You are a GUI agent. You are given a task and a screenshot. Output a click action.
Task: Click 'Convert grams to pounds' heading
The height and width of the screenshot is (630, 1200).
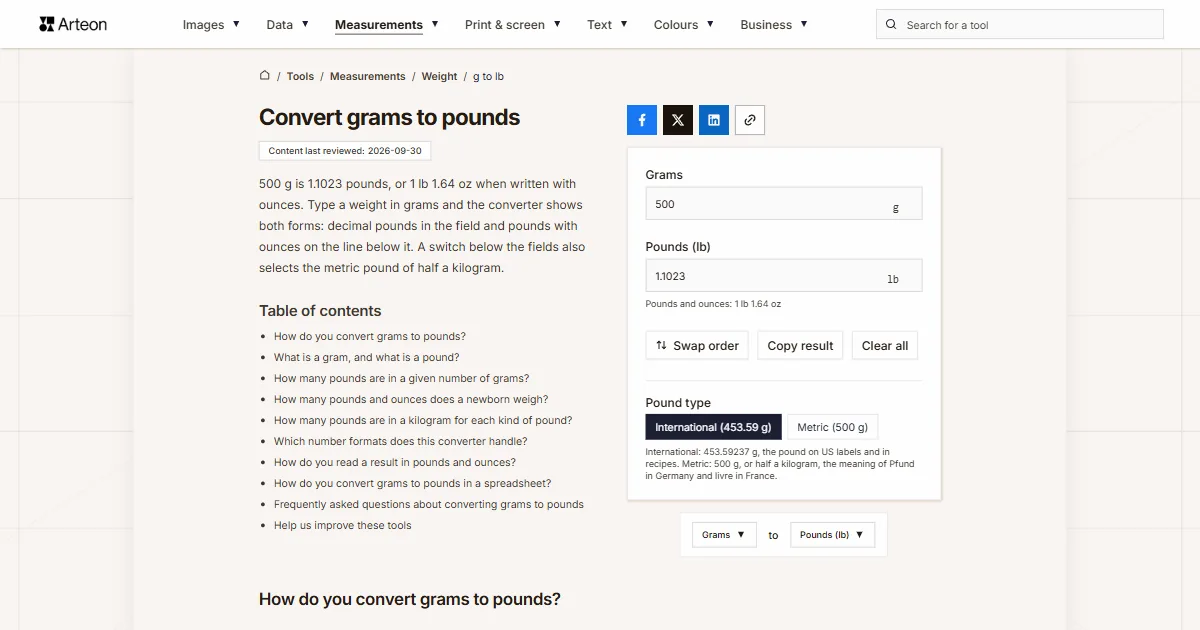pyautogui.click(x=390, y=117)
